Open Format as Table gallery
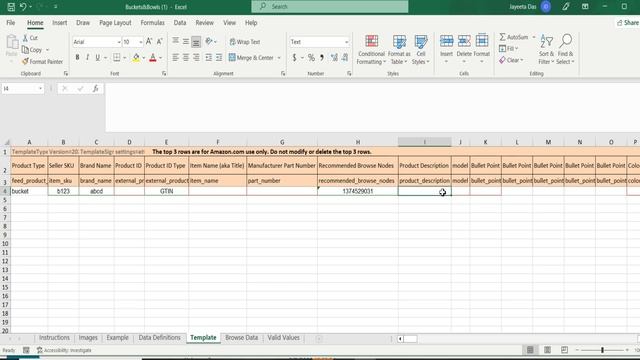This screenshot has height=360, width=640. coord(399,49)
